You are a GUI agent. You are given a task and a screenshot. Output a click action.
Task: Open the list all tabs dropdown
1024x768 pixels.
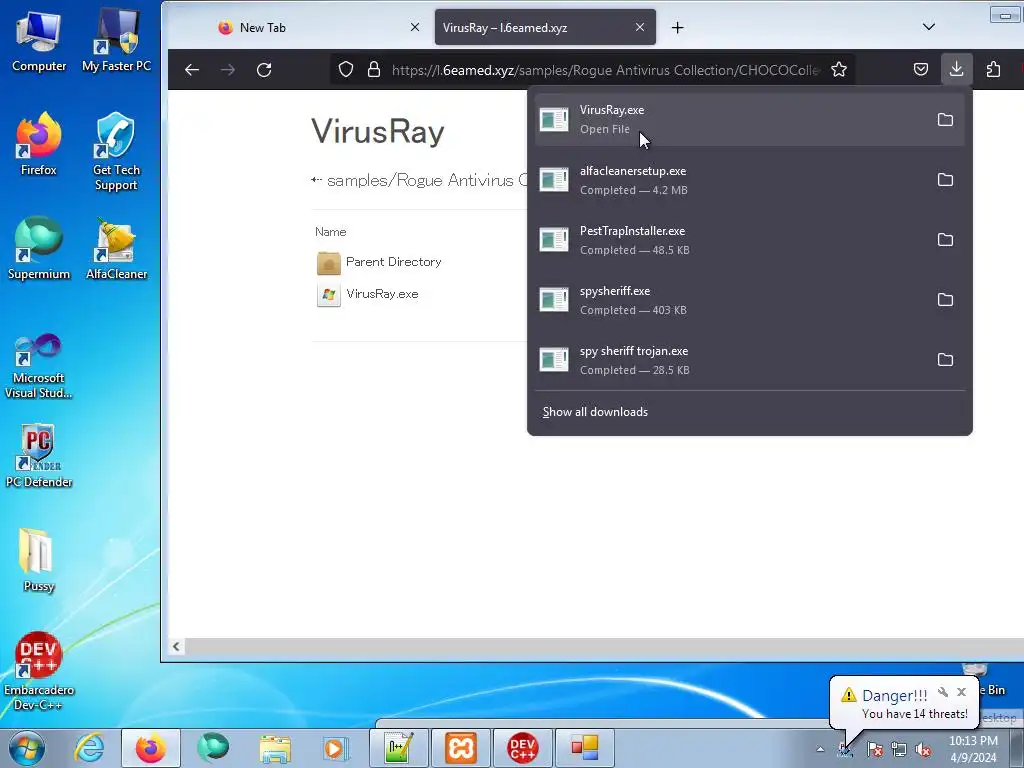coord(929,27)
